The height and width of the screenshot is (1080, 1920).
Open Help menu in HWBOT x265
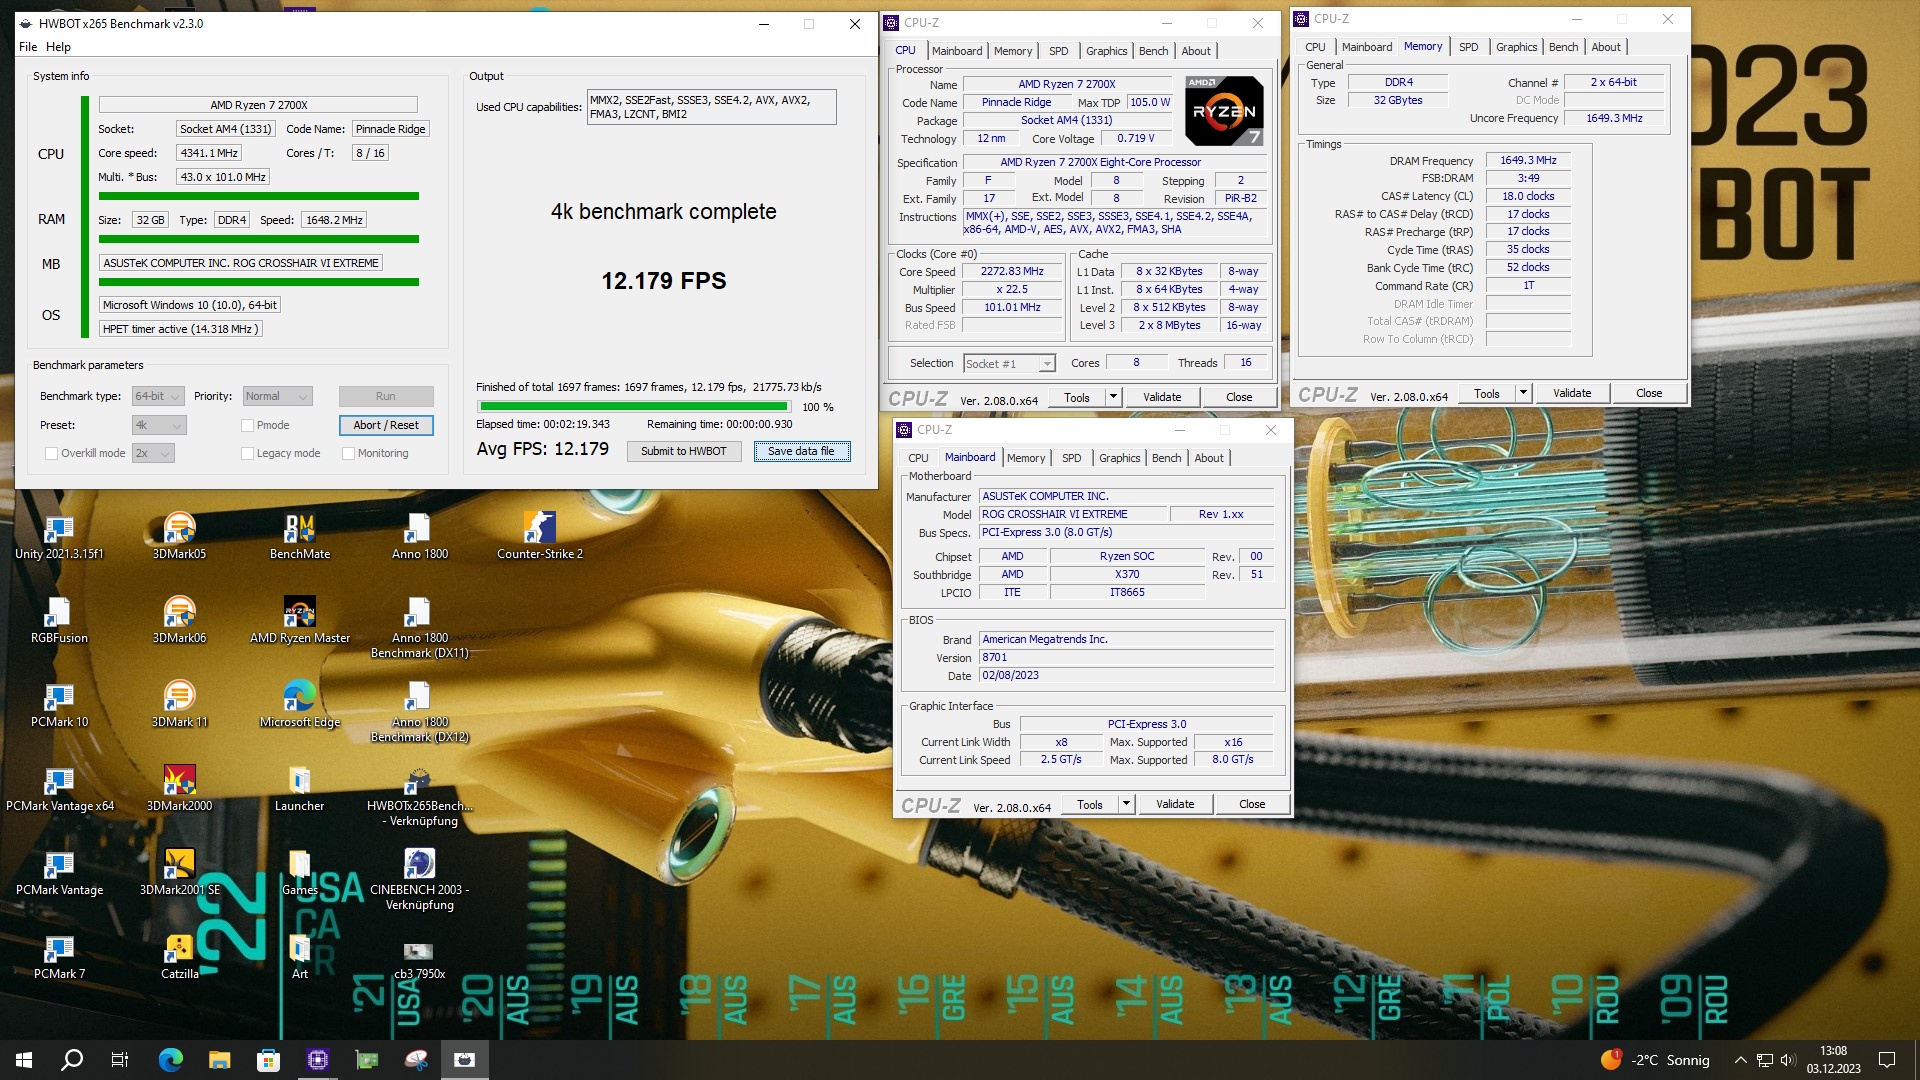(58, 47)
